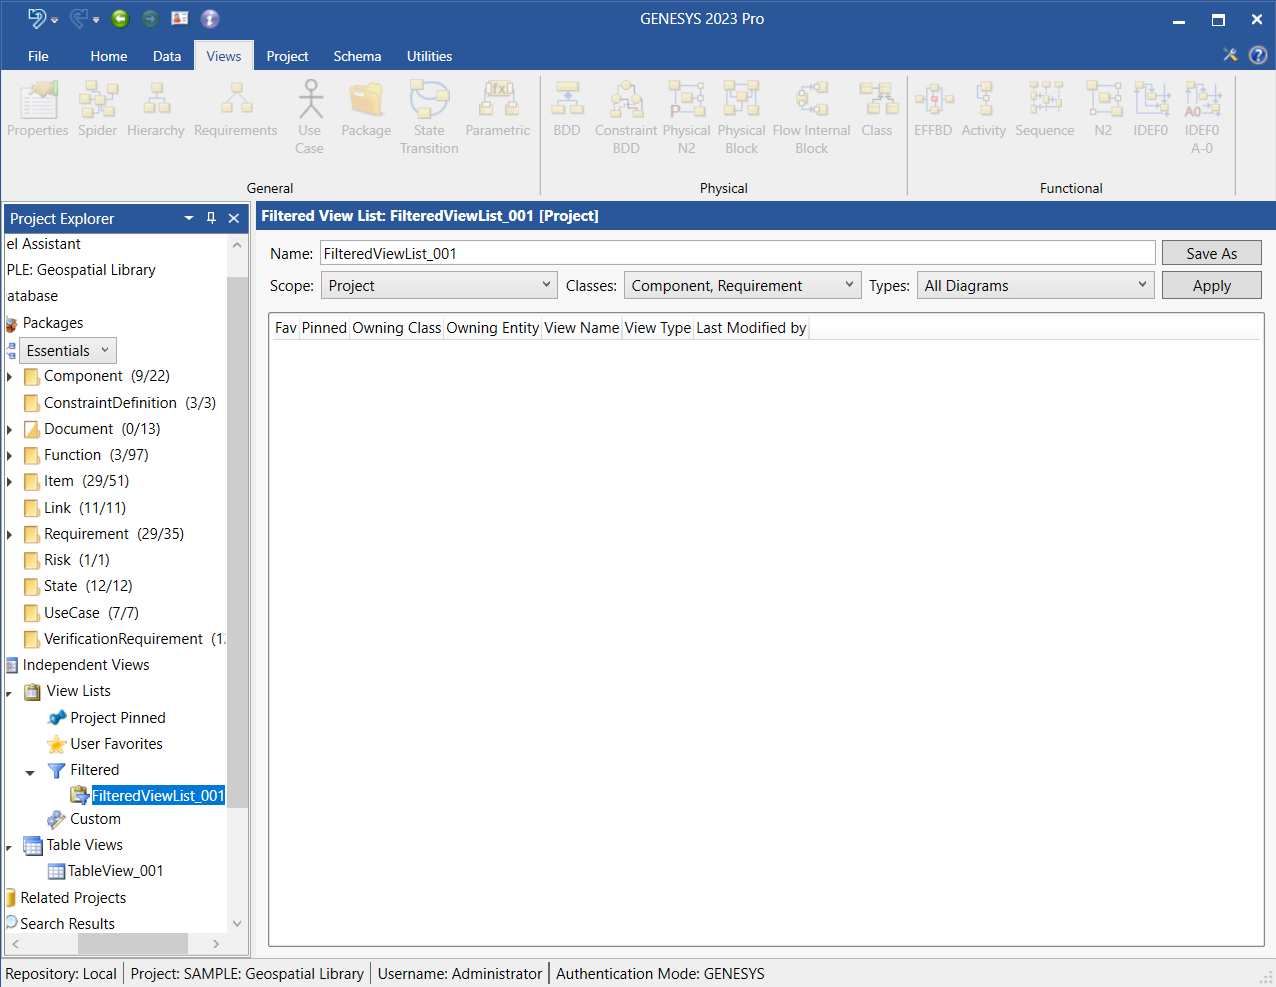Click the Project Explorer horizontal scrollbar thumb
Screen dimensions: 1276x987
click(x=133, y=943)
